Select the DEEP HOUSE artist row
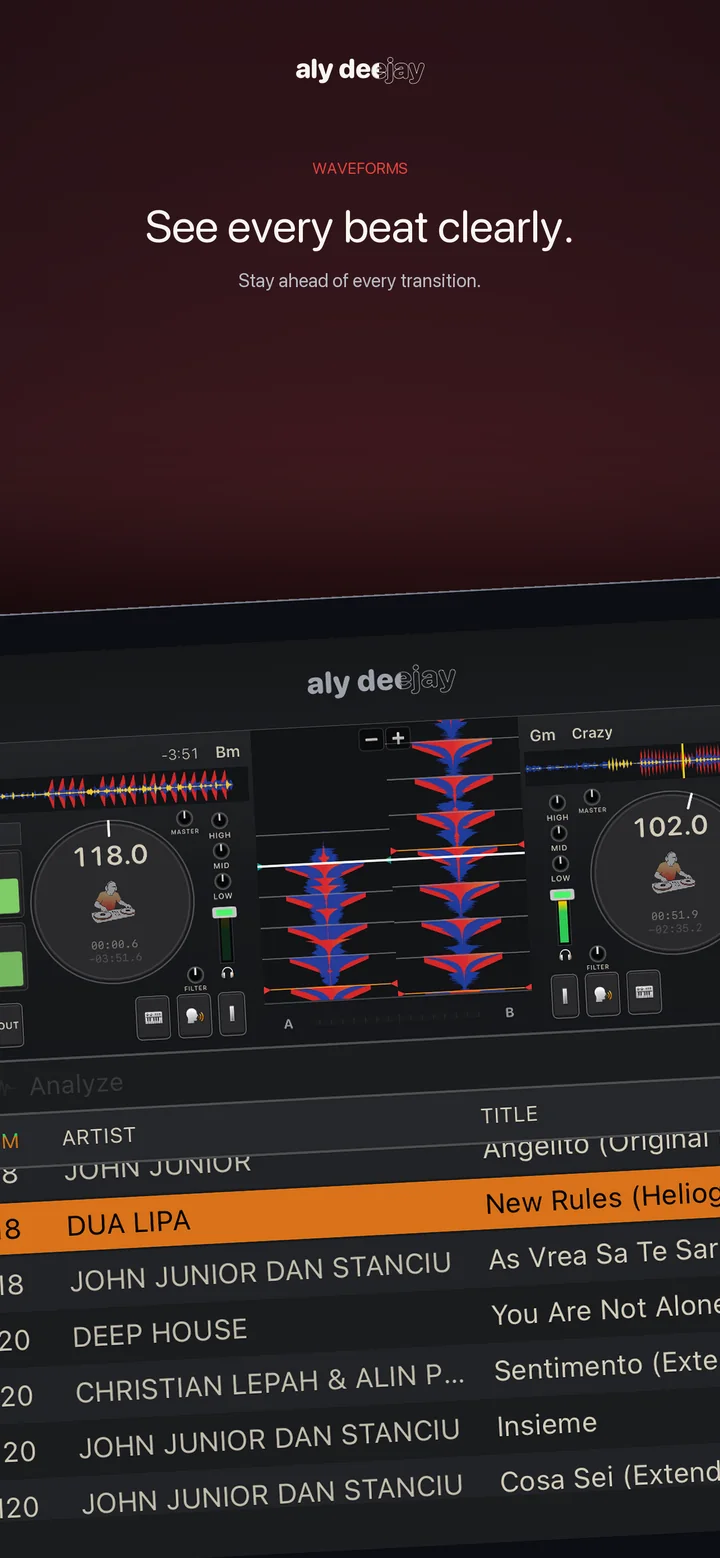The image size is (720, 1558). 160,1333
